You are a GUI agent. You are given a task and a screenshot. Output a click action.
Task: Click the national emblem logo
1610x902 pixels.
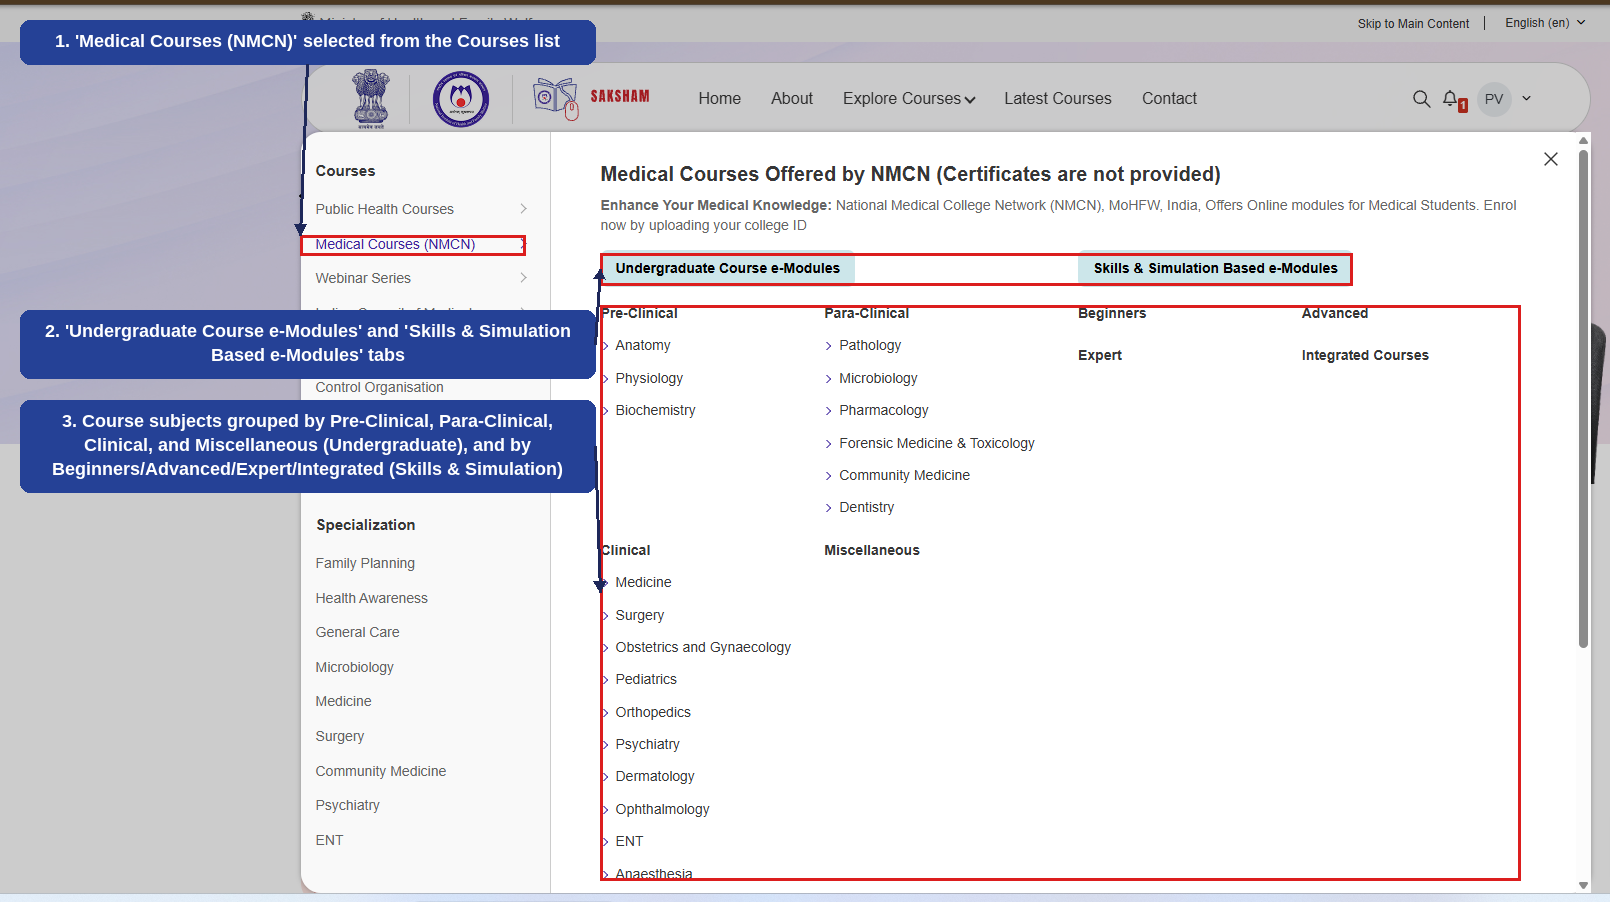[371, 99]
